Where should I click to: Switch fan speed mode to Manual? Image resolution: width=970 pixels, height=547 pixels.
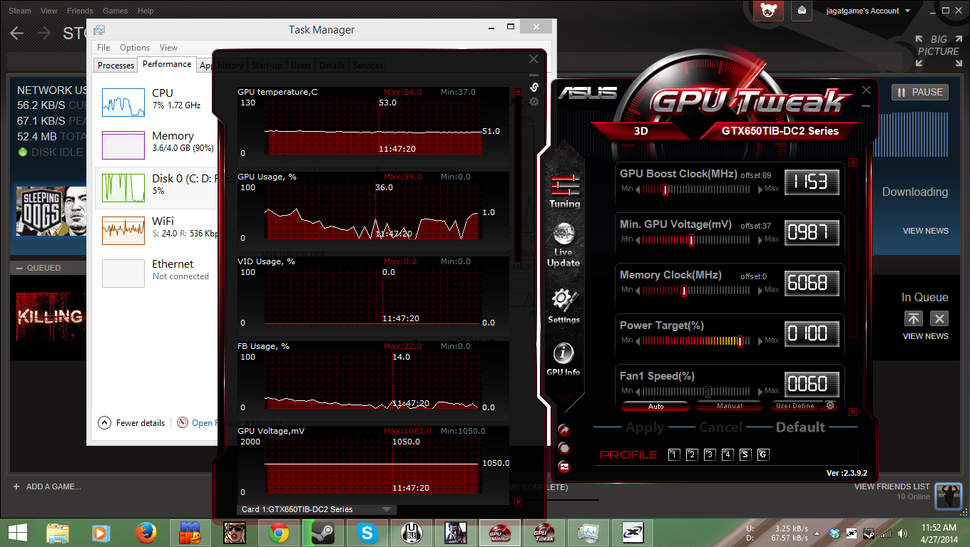click(x=727, y=406)
